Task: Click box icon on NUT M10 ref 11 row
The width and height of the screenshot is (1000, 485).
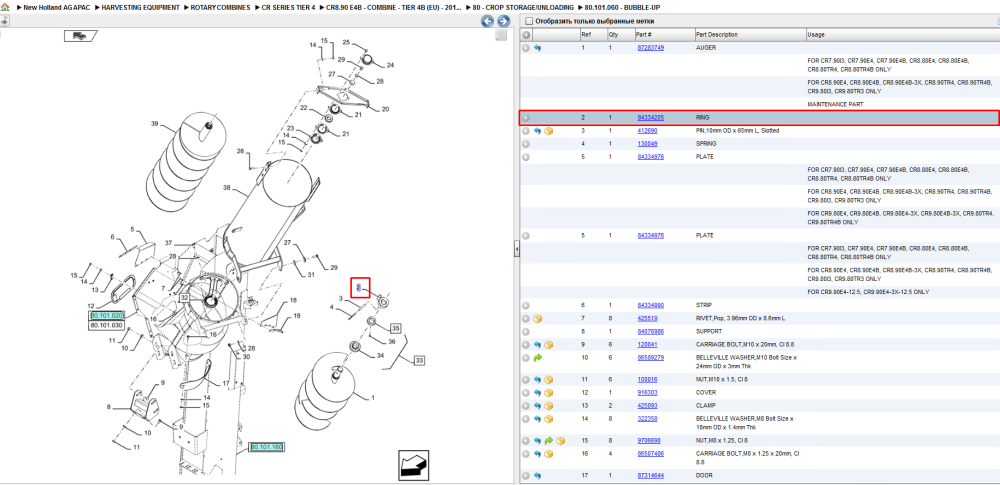Action: point(548,380)
